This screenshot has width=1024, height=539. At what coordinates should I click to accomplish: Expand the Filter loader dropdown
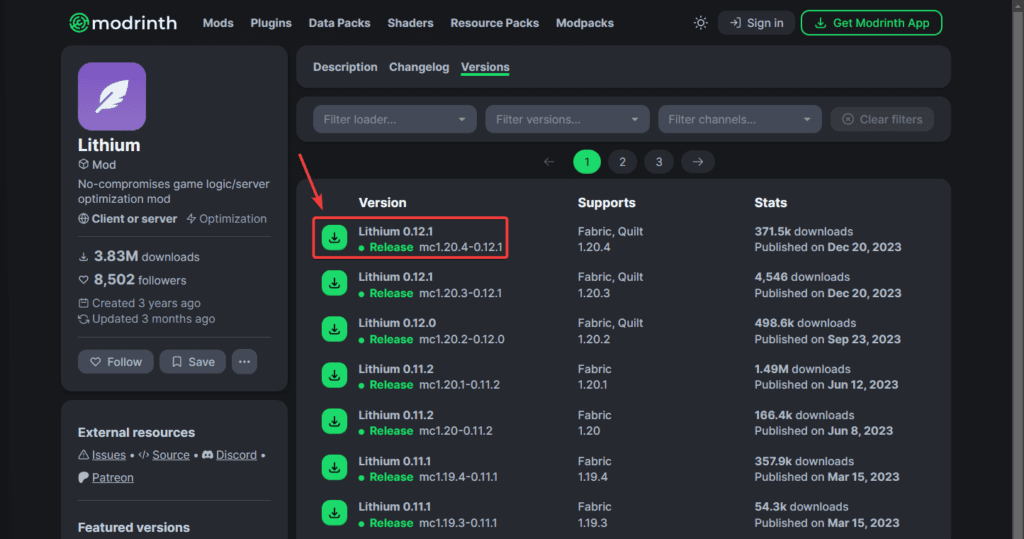tap(395, 119)
